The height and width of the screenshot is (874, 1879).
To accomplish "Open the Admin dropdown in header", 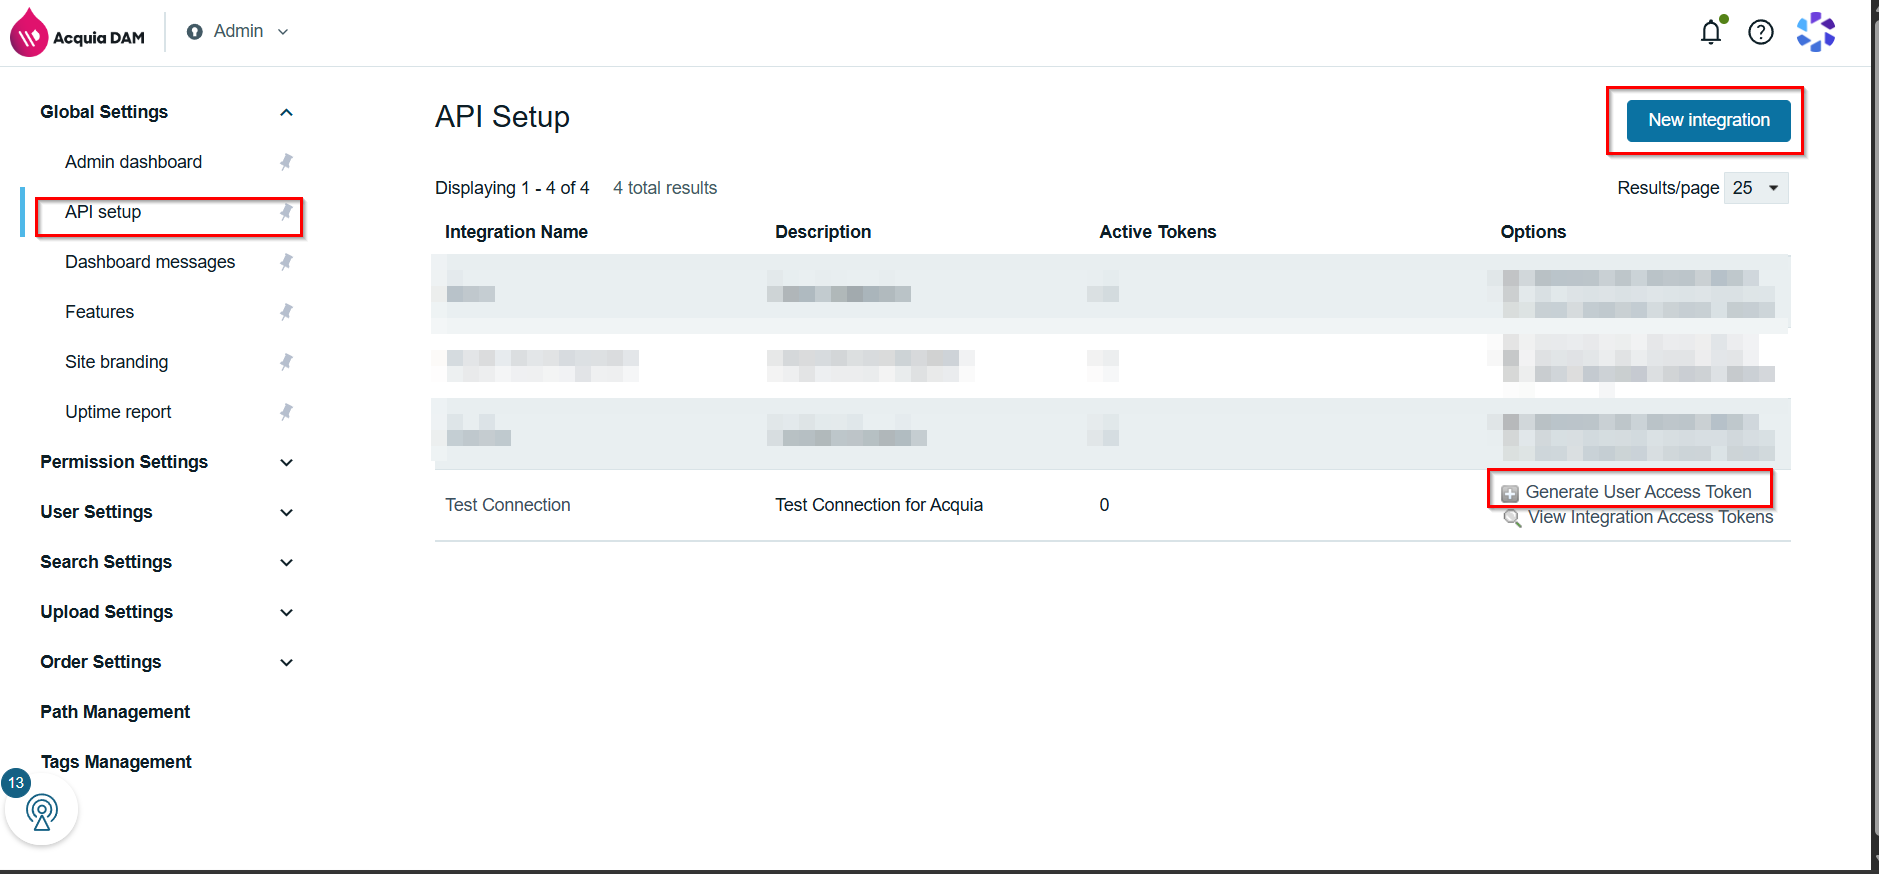I will point(238,32).
